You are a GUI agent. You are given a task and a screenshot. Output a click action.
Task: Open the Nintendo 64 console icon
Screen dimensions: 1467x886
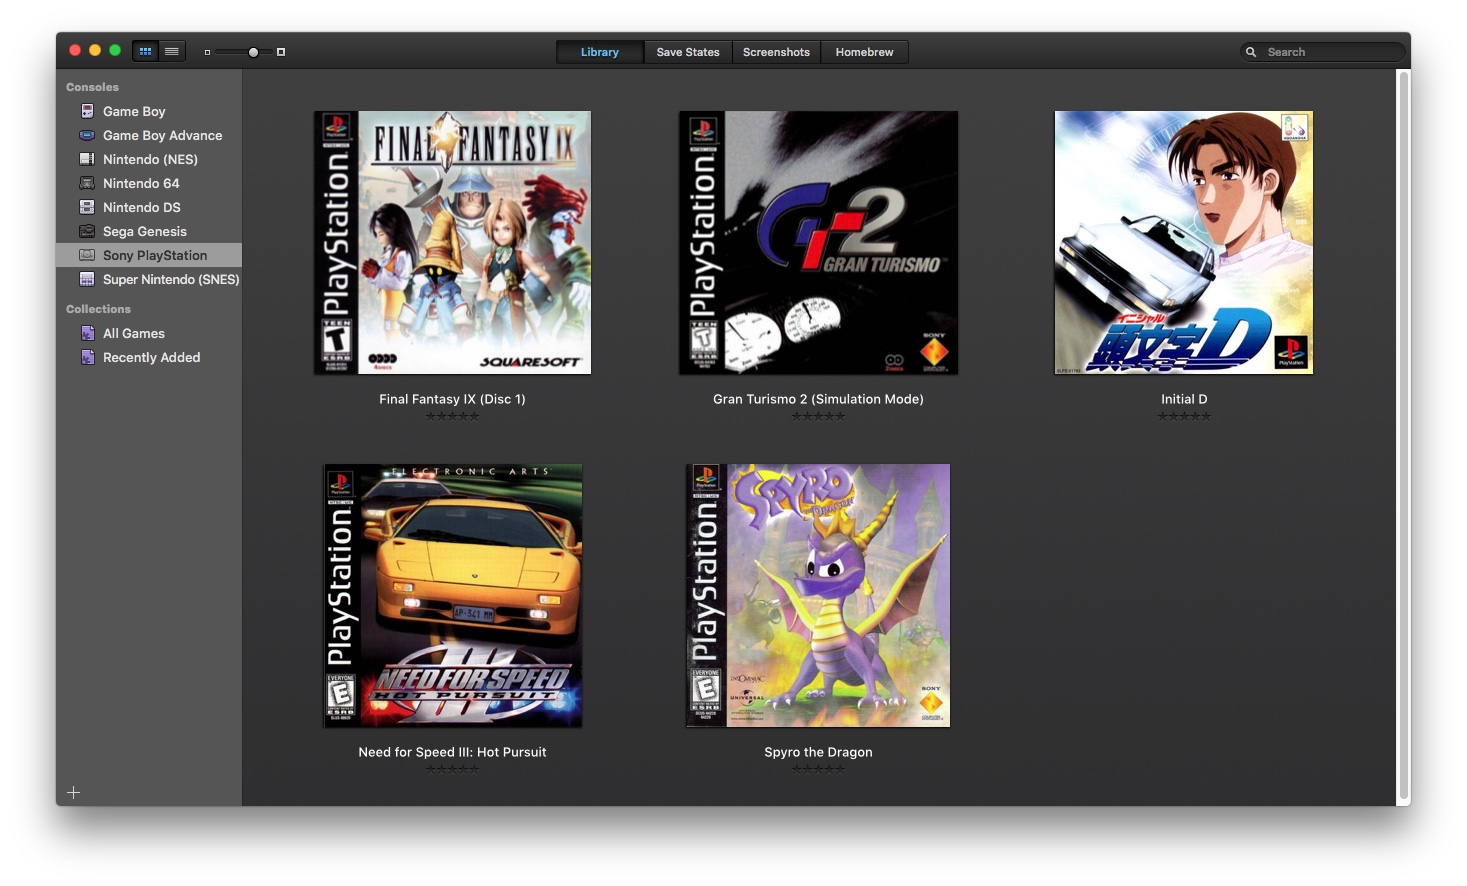[x=87, y=183]
